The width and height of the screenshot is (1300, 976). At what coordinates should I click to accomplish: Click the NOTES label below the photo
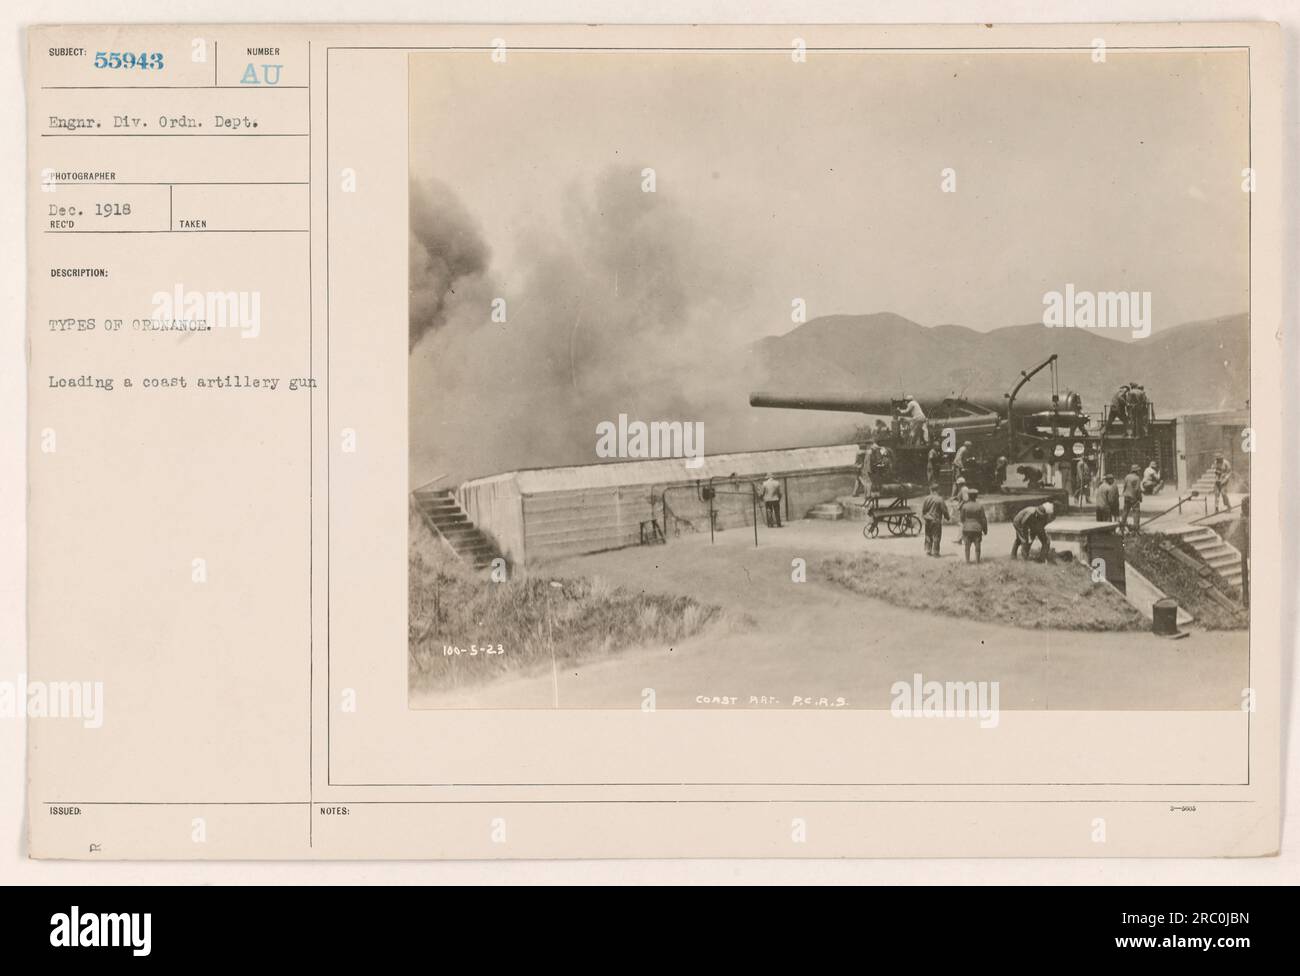click(337, 812)
